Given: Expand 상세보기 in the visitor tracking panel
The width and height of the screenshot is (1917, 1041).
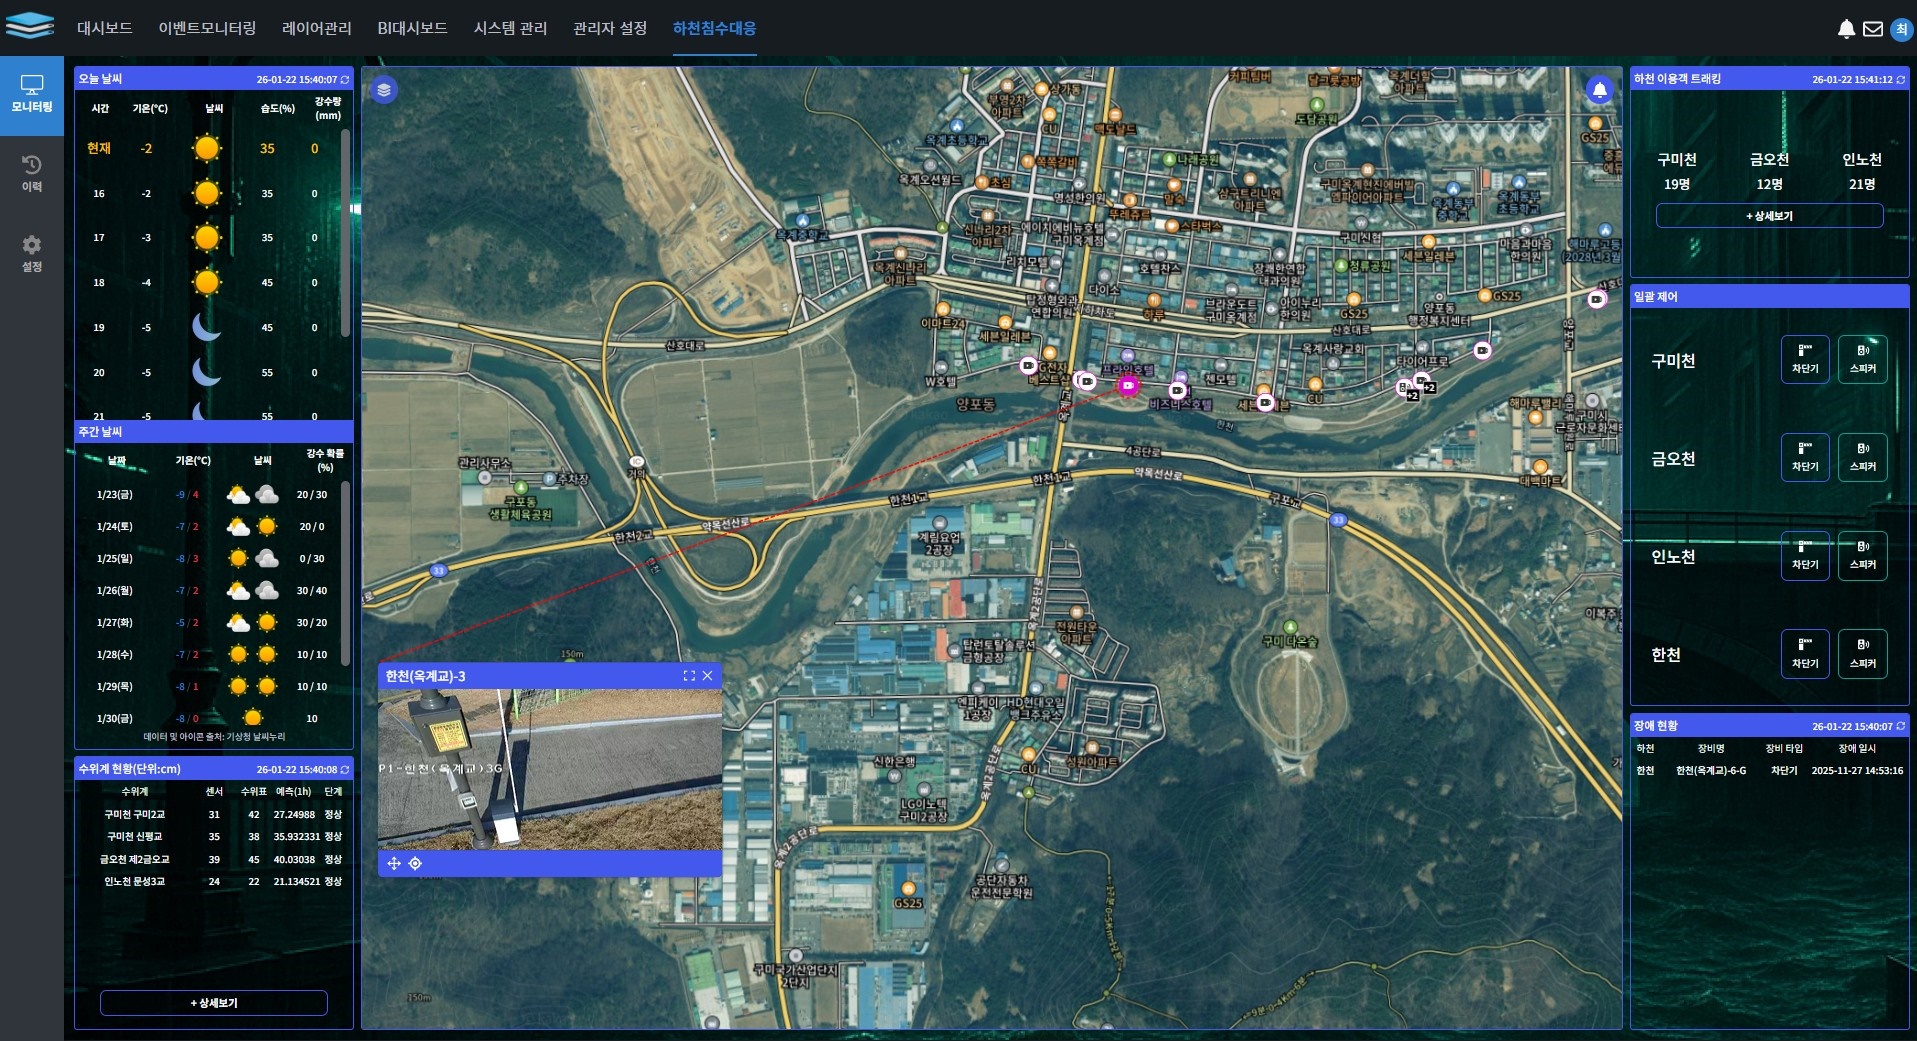Looking at the screenshot, I should [x=1769, y=216].
